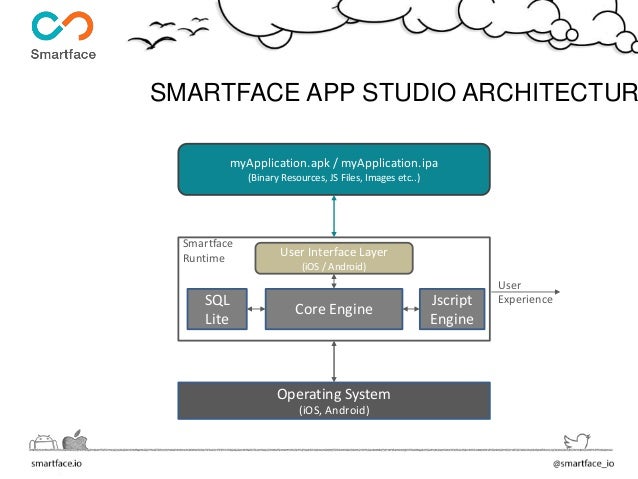The image size is (638, 479).
Task: Select the Jscript Engine block
Action: click(x=452, y=309)
